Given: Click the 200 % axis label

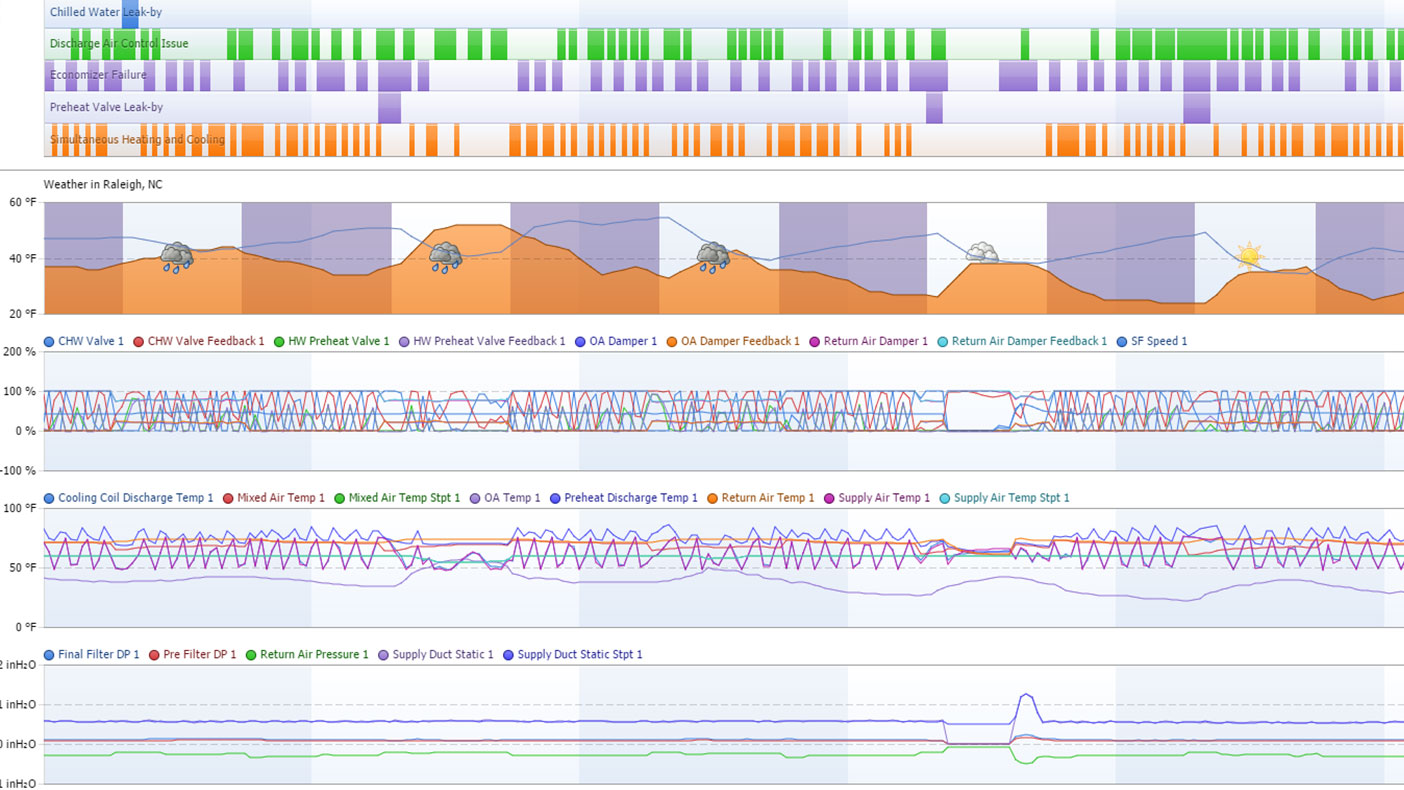Looking at the screenshot, I should click(x=20, y=353).
